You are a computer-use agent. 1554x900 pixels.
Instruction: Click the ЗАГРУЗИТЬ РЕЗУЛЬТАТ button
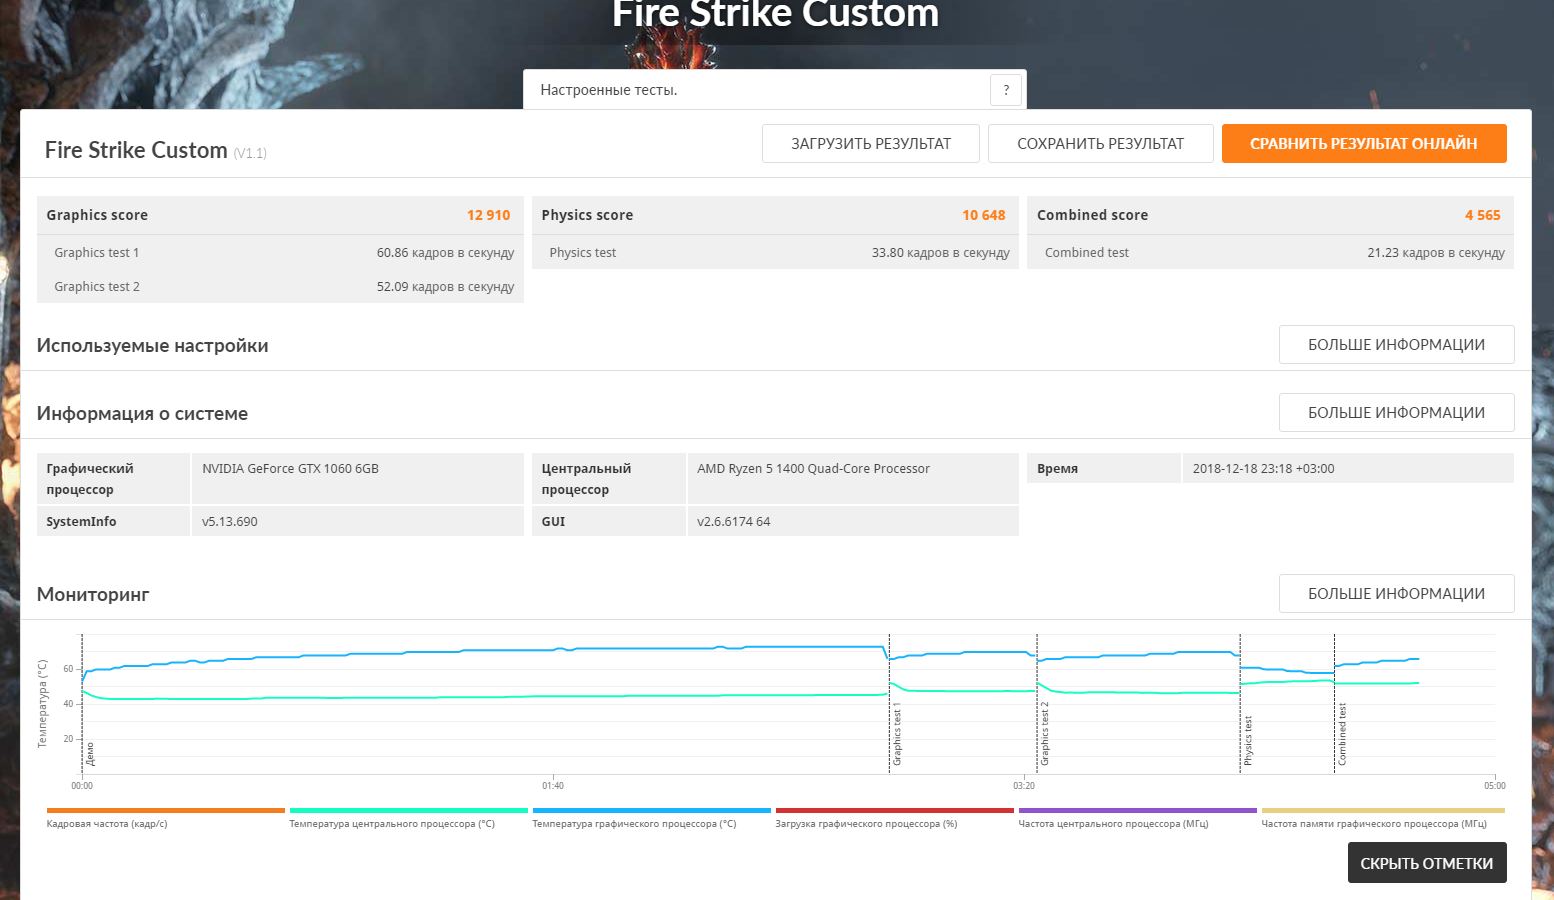tap(870, 144)
